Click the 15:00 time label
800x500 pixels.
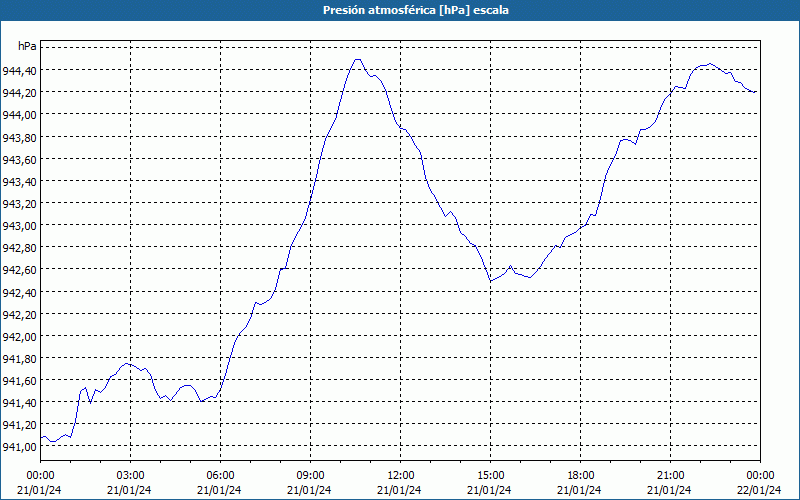click(x=490, y=476)
